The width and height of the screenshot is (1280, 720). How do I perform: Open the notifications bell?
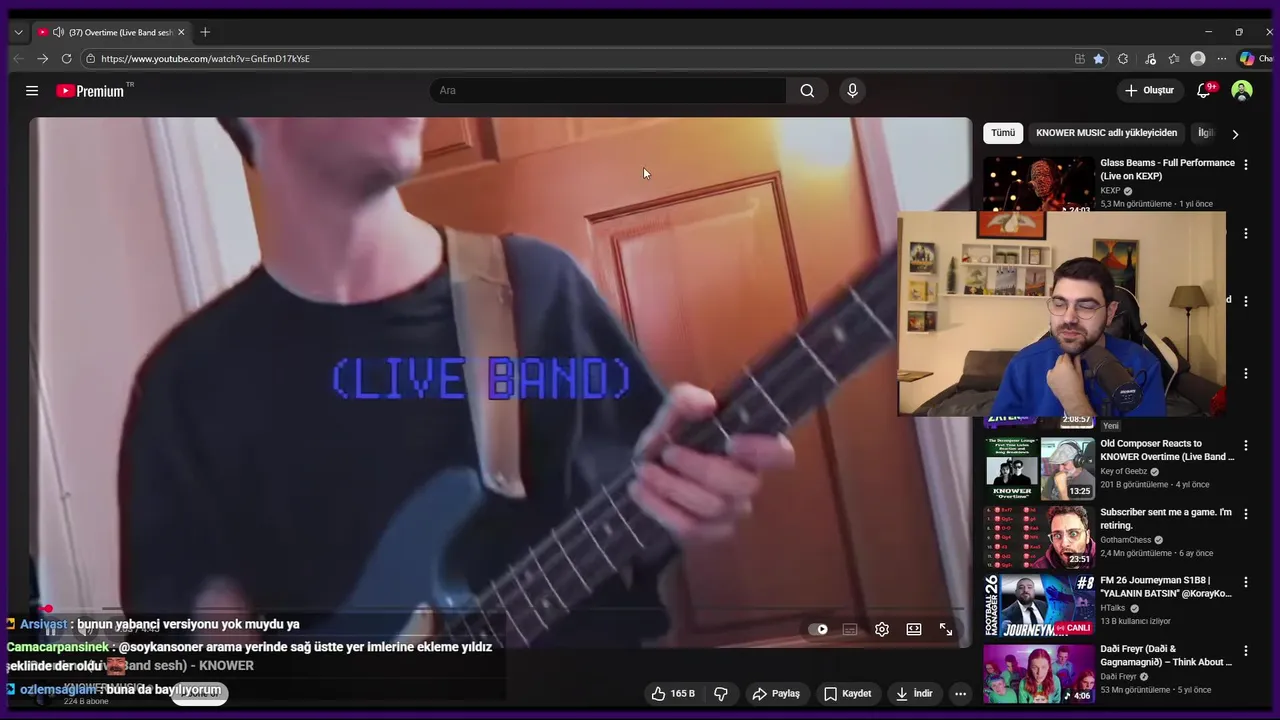coord(1205,91)
